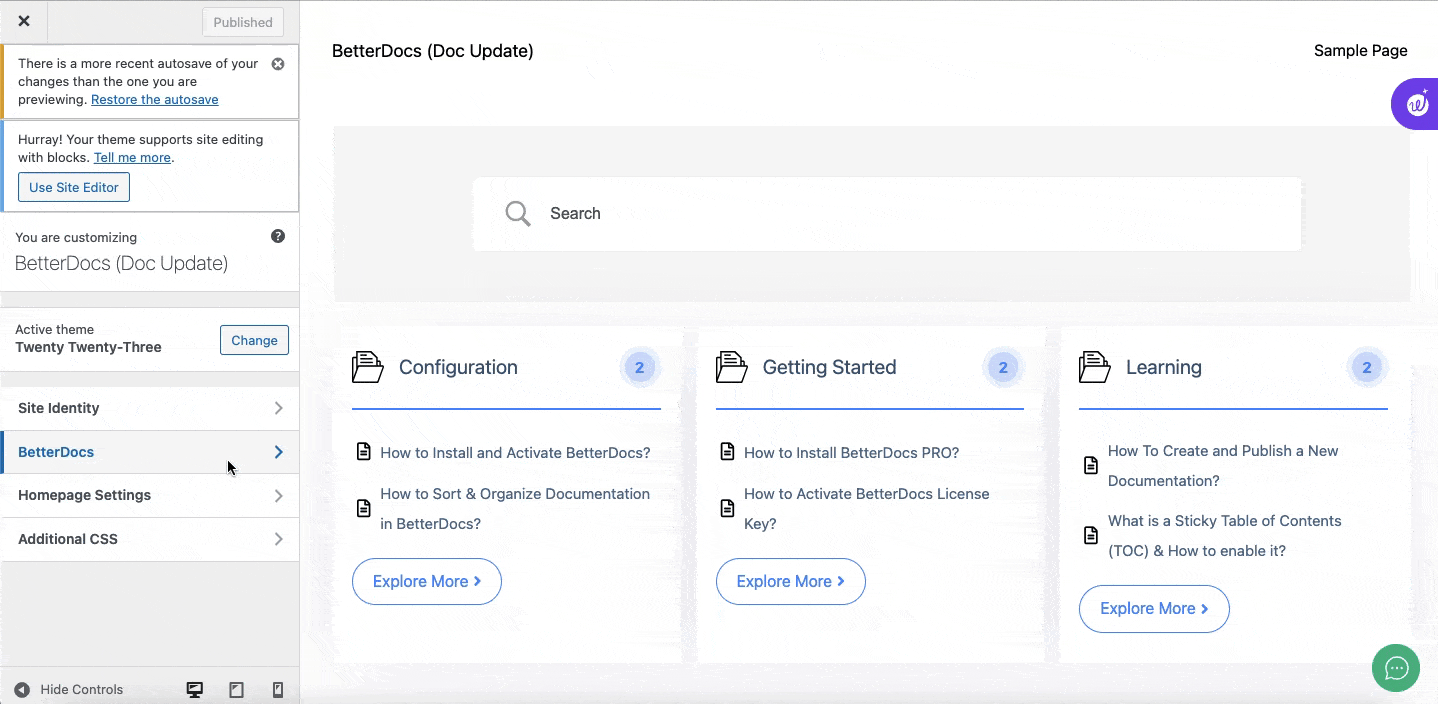1438x704 pixels.
Task: Open the help question-mark icon
Action: [278, 235]
